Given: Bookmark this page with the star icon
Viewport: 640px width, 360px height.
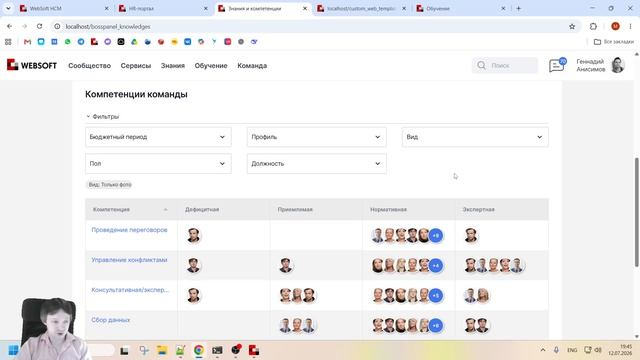Looking at the screenshot, I should pos(572,27).
